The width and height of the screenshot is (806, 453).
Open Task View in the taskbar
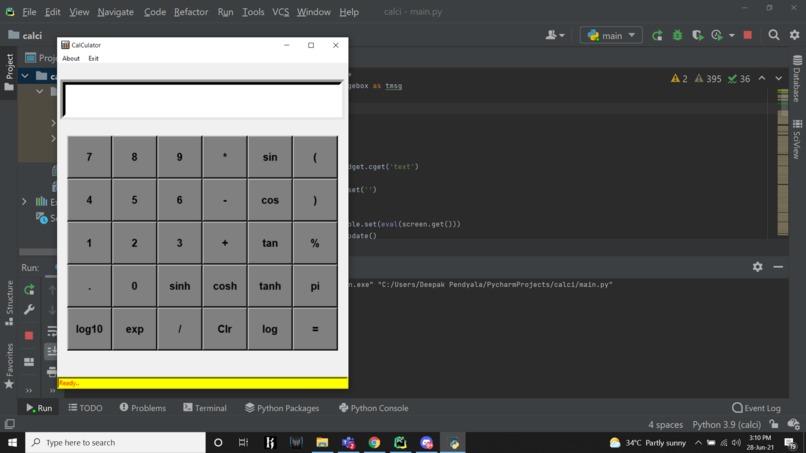pos(244,443)
